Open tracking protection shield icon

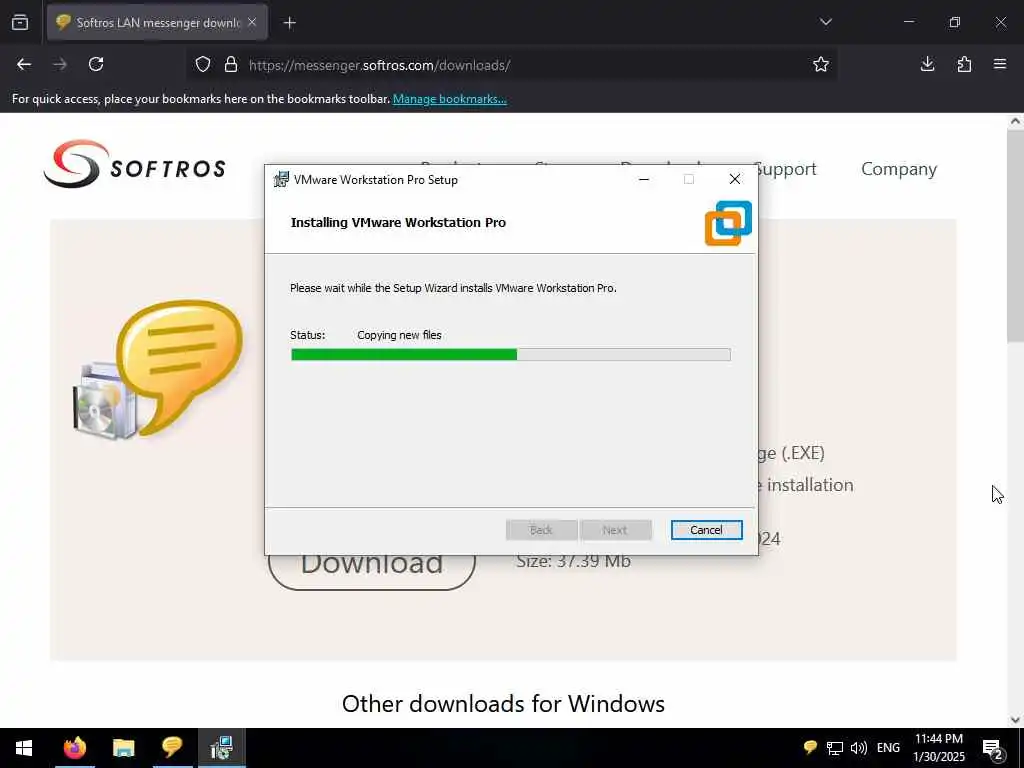point(203,65)
